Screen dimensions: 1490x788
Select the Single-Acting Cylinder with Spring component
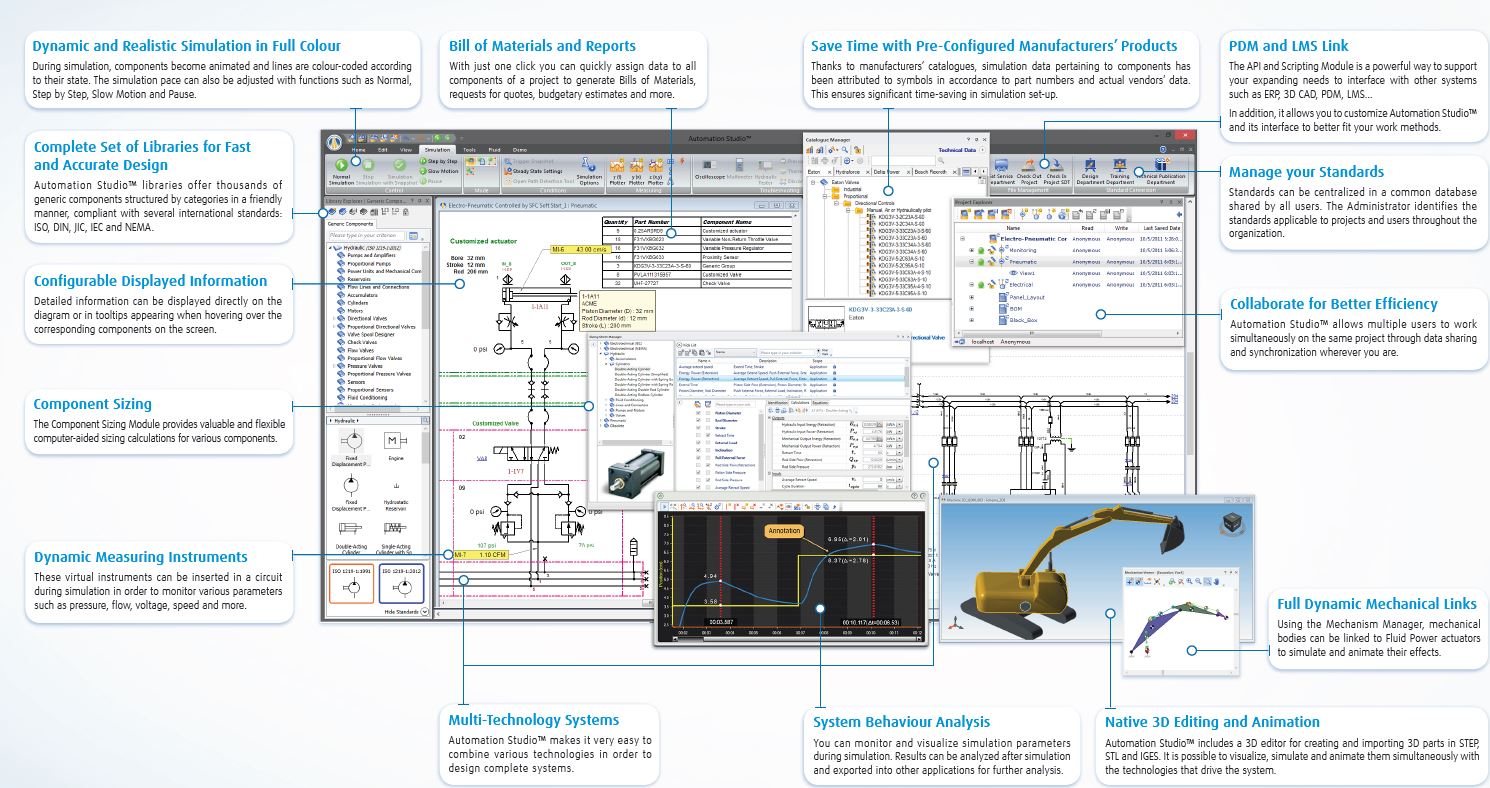(x=394, y=536)
